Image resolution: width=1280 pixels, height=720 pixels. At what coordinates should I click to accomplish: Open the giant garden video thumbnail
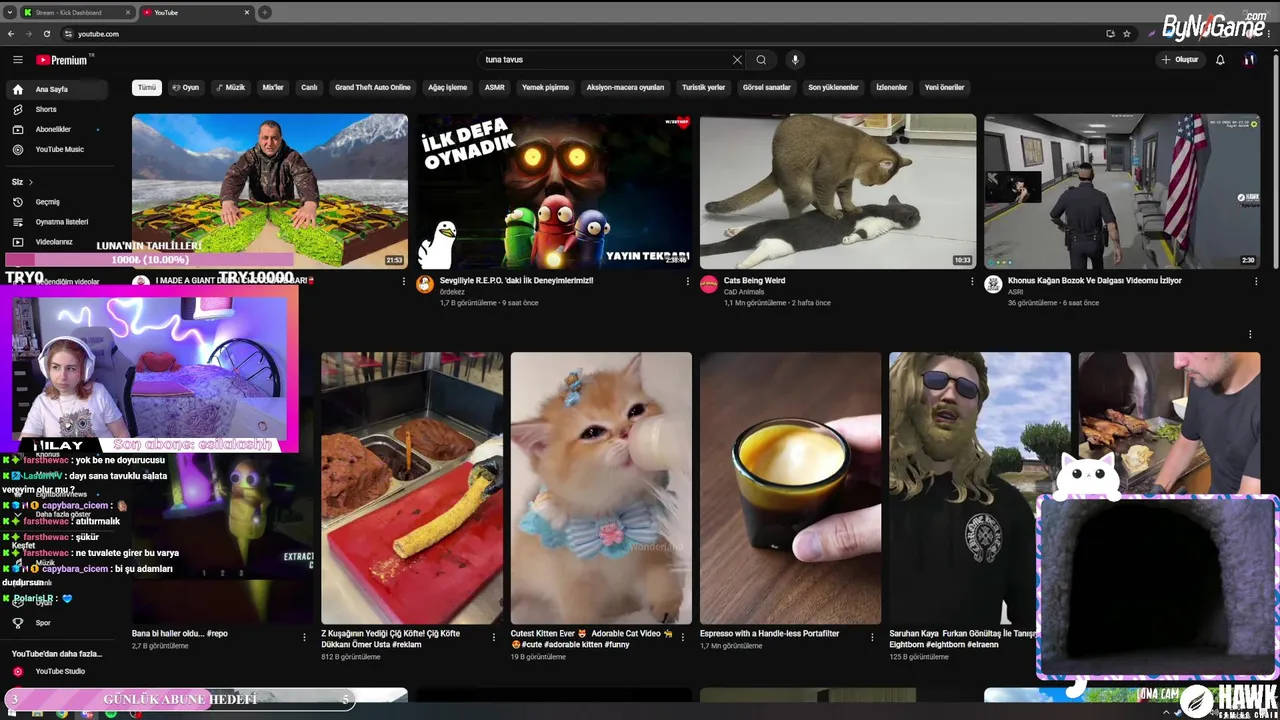coord(270,191)
